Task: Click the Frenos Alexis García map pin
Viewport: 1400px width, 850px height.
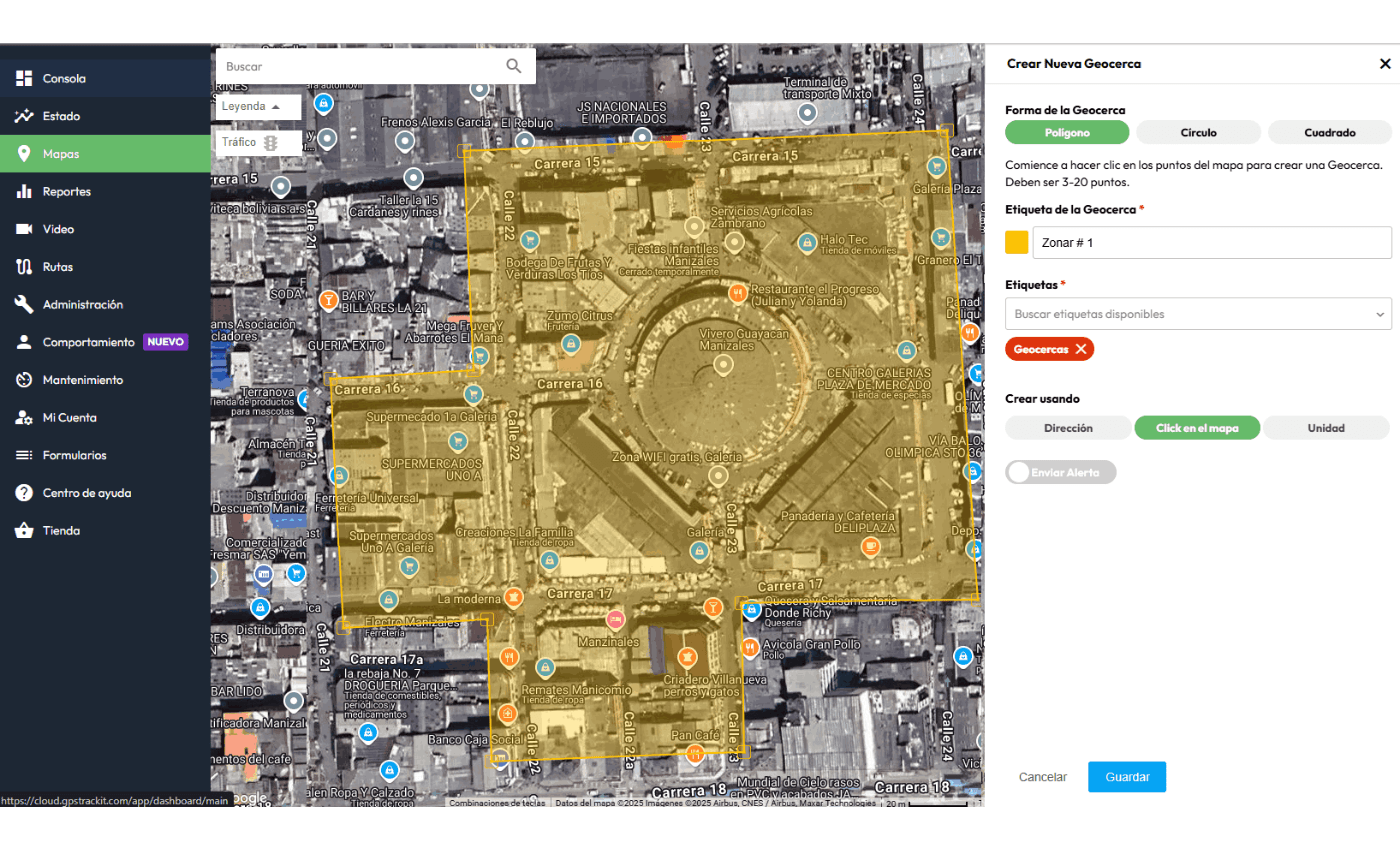Action: (x=404, y=143)
